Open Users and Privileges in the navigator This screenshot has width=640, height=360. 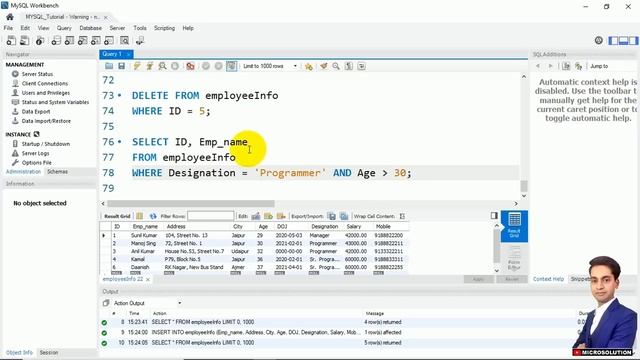click(46, 93)
